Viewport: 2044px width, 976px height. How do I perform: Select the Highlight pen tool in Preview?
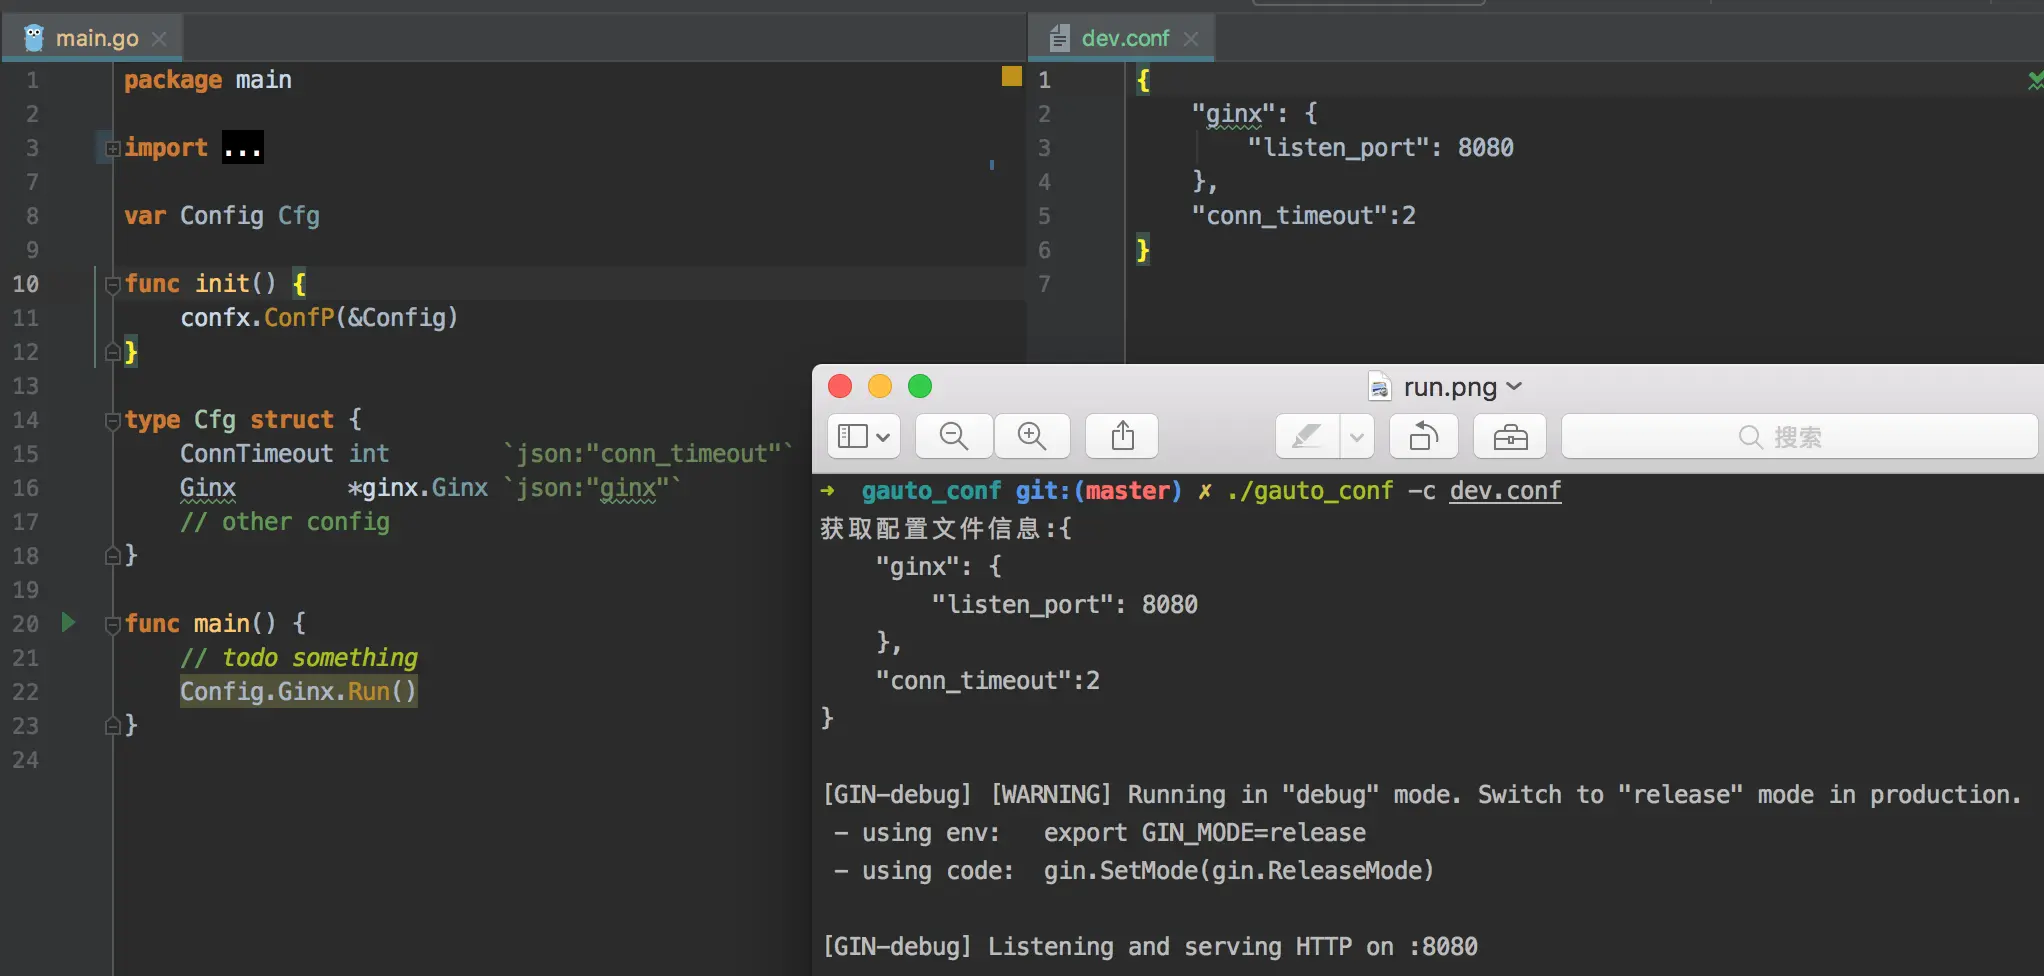point(1307,436)
